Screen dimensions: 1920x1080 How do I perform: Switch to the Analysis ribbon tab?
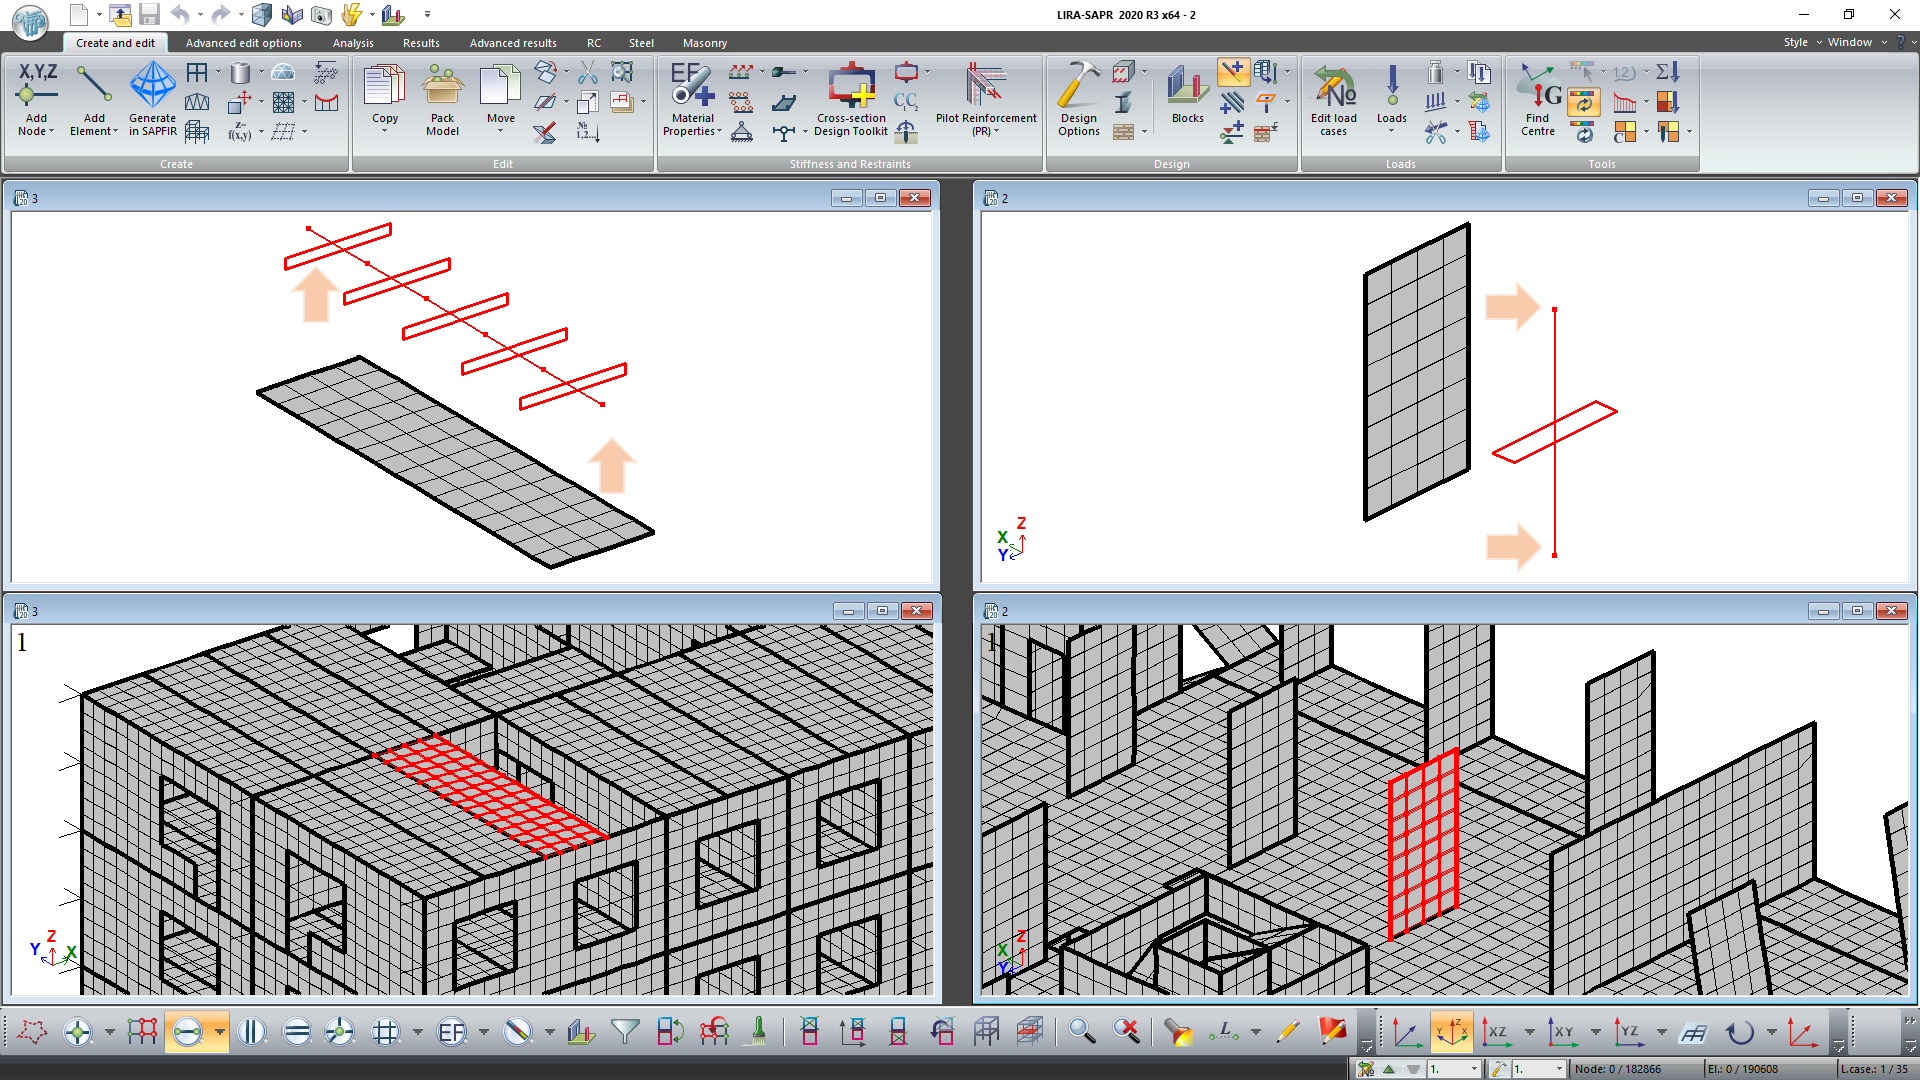tap(353, 43)
